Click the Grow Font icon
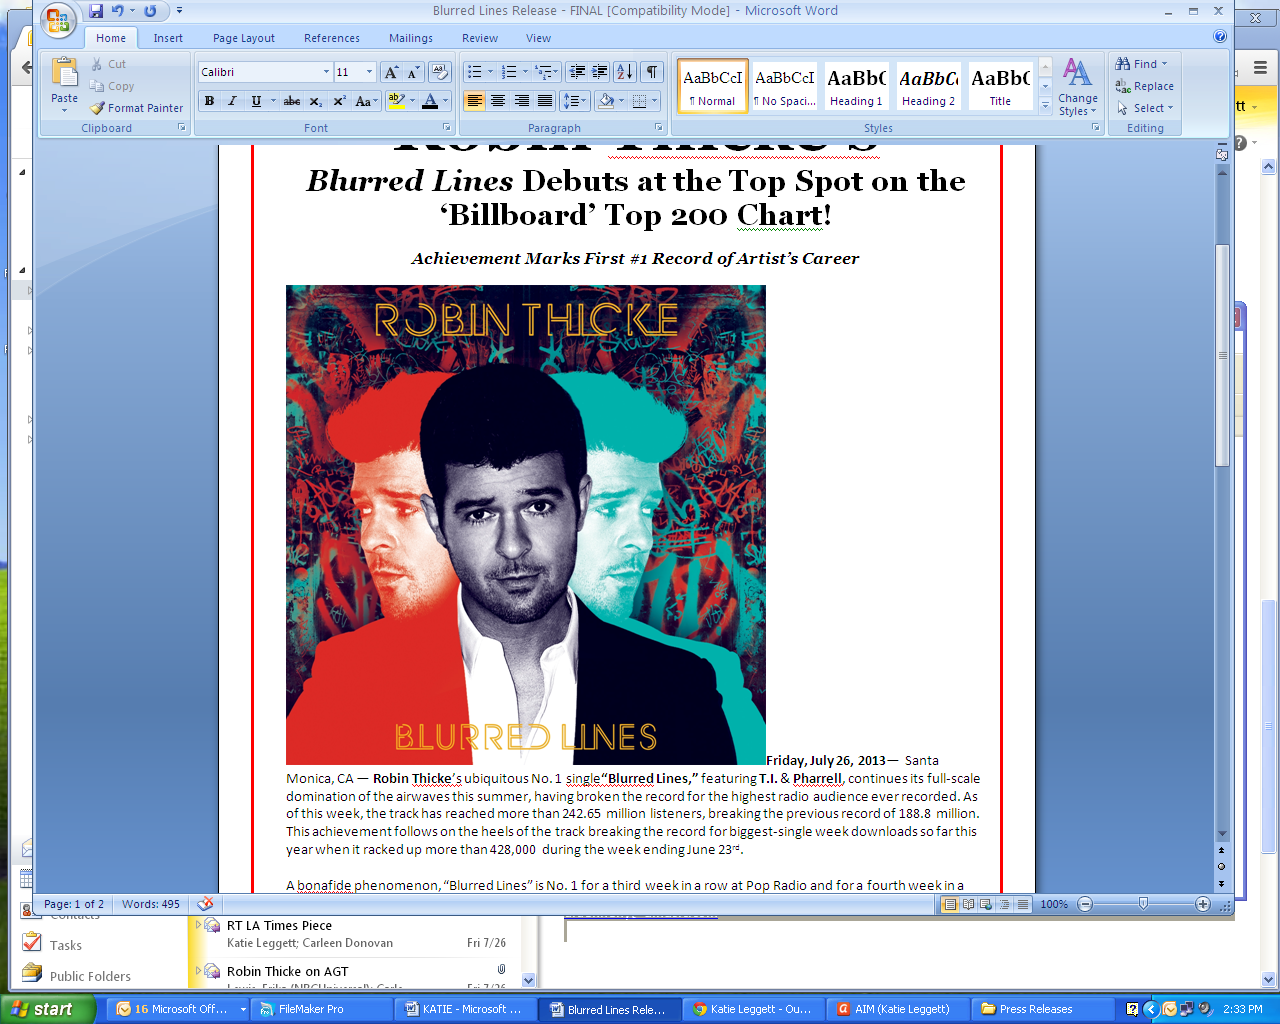 [x=391, y=72]
